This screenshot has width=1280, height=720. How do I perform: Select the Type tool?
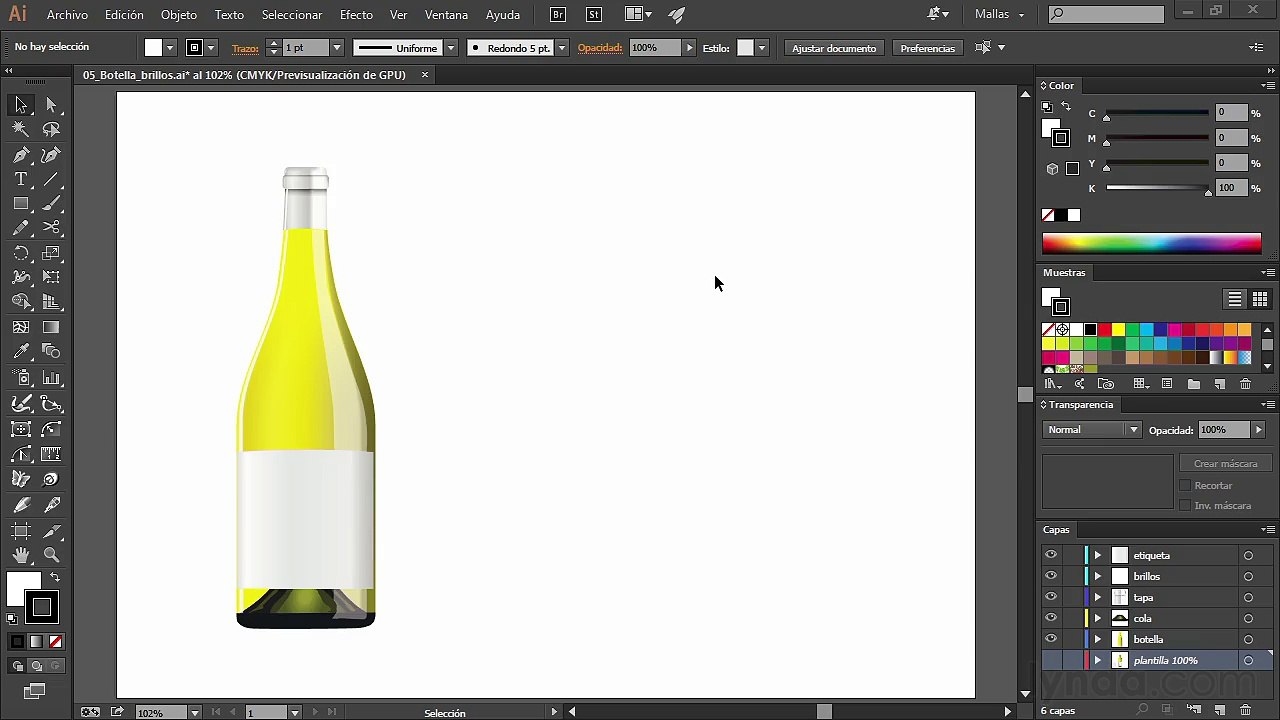21,179
